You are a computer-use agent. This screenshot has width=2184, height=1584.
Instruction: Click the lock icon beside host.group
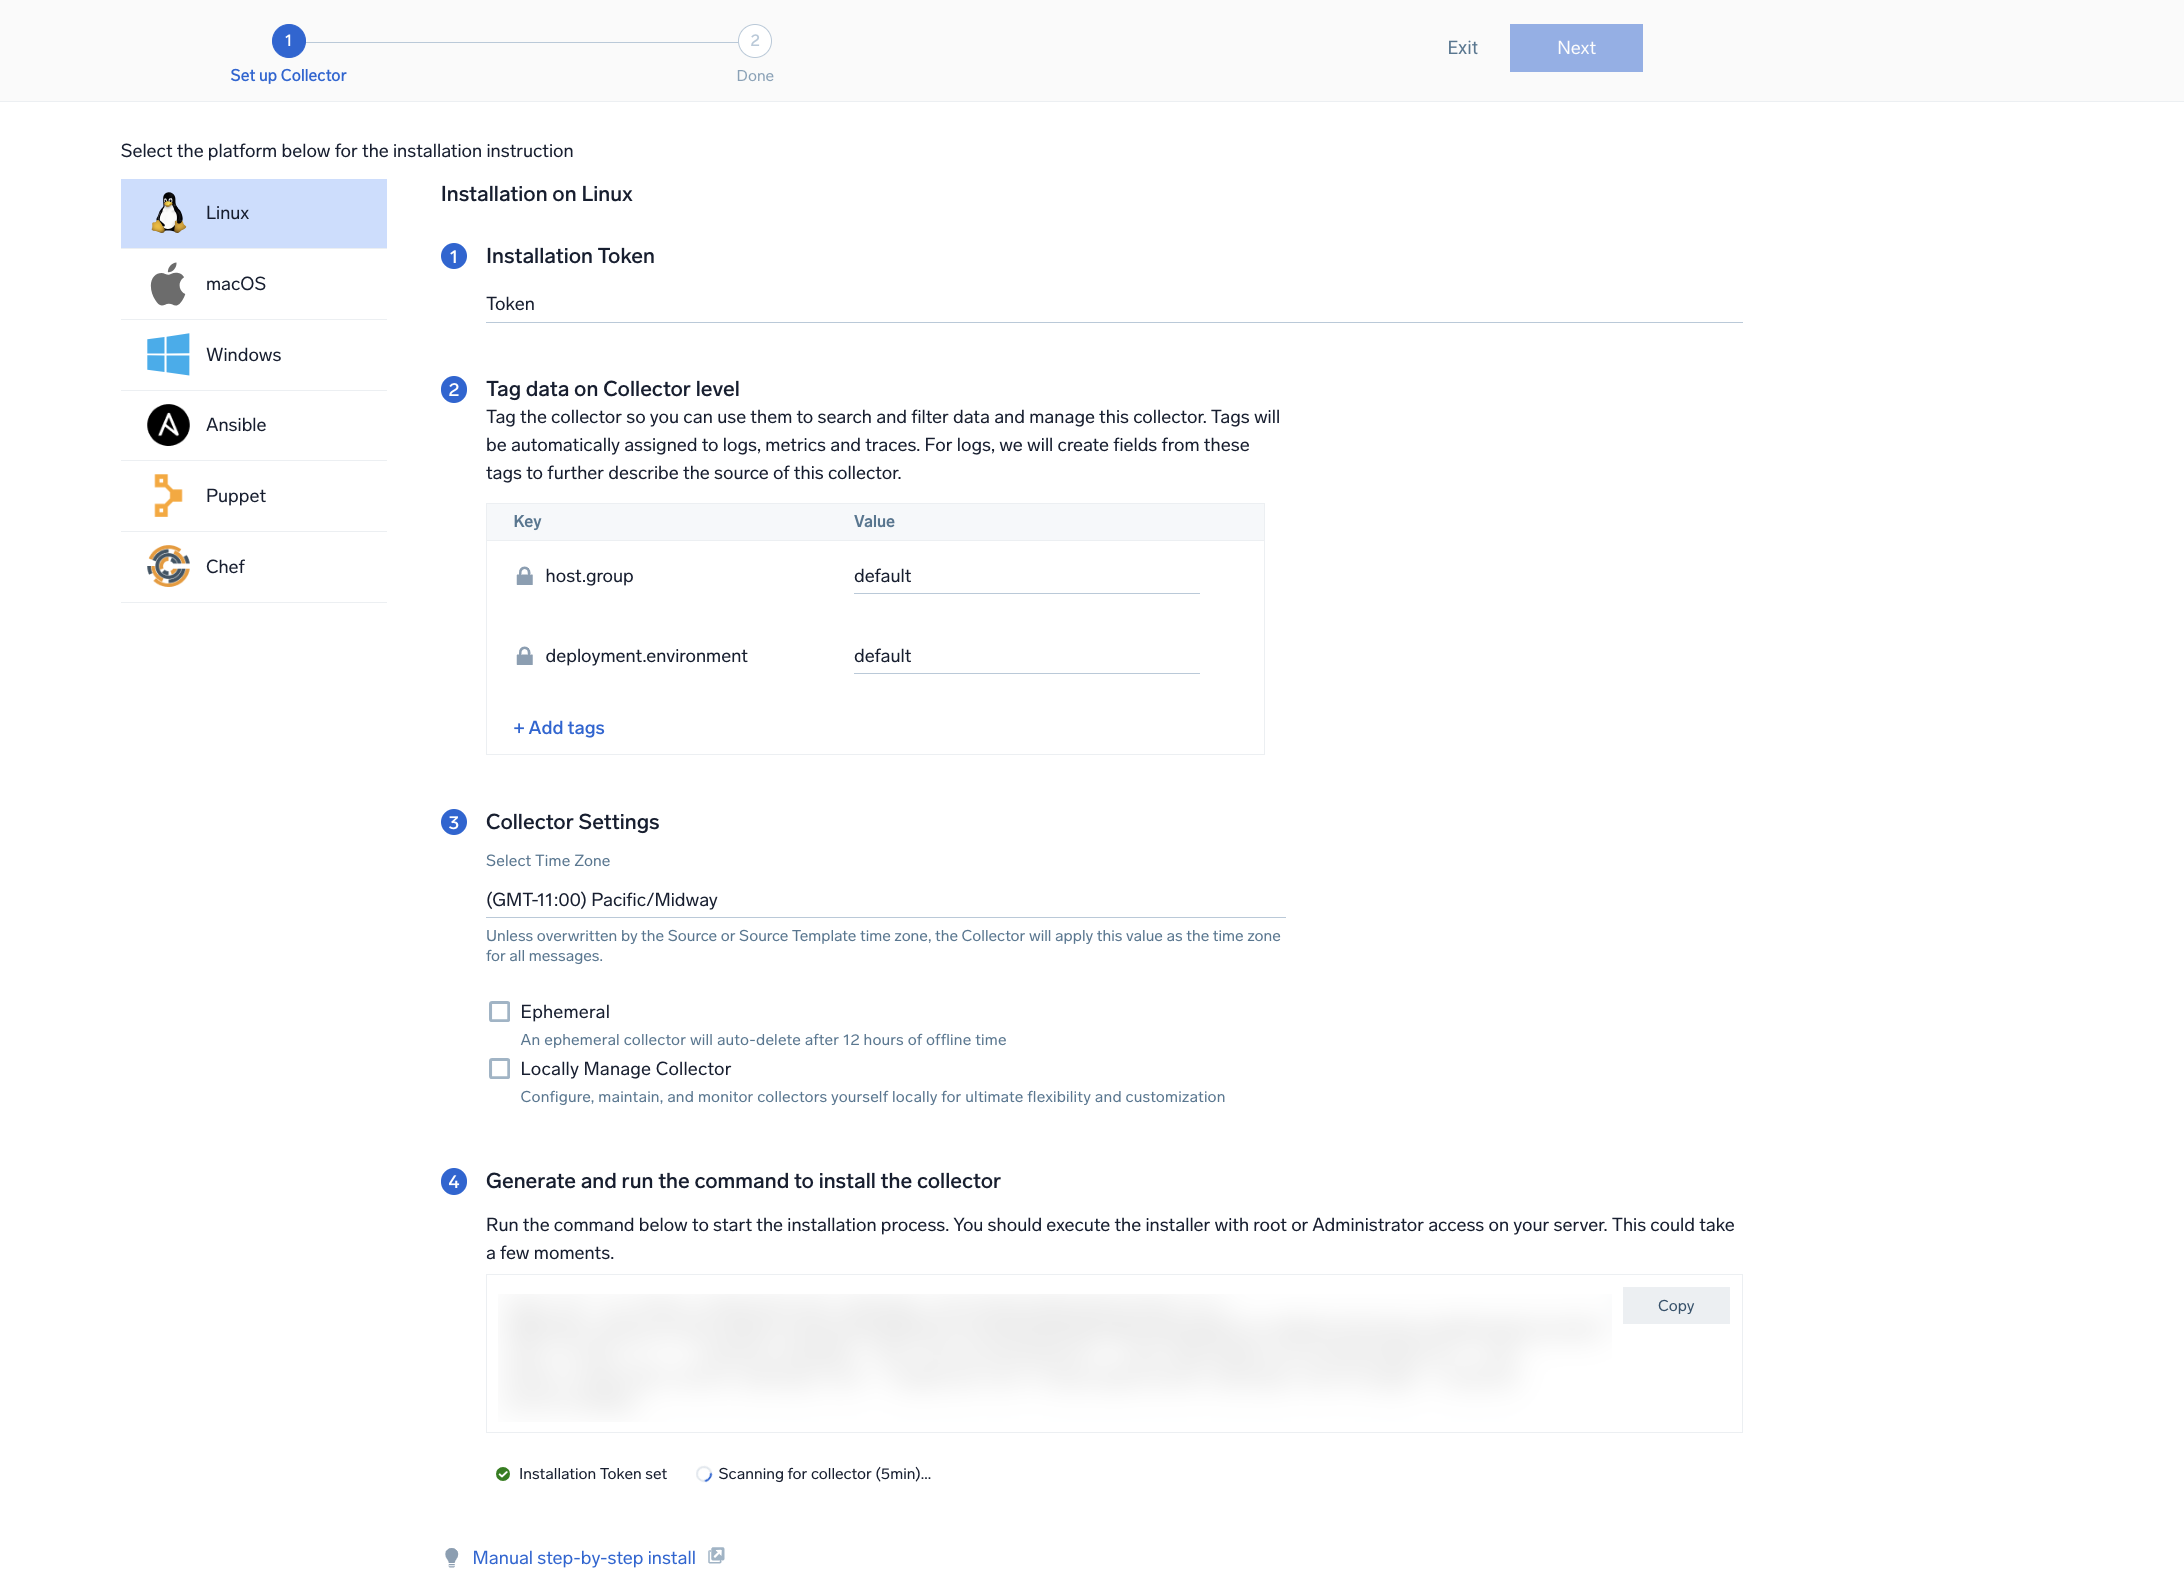click(524, 576)
